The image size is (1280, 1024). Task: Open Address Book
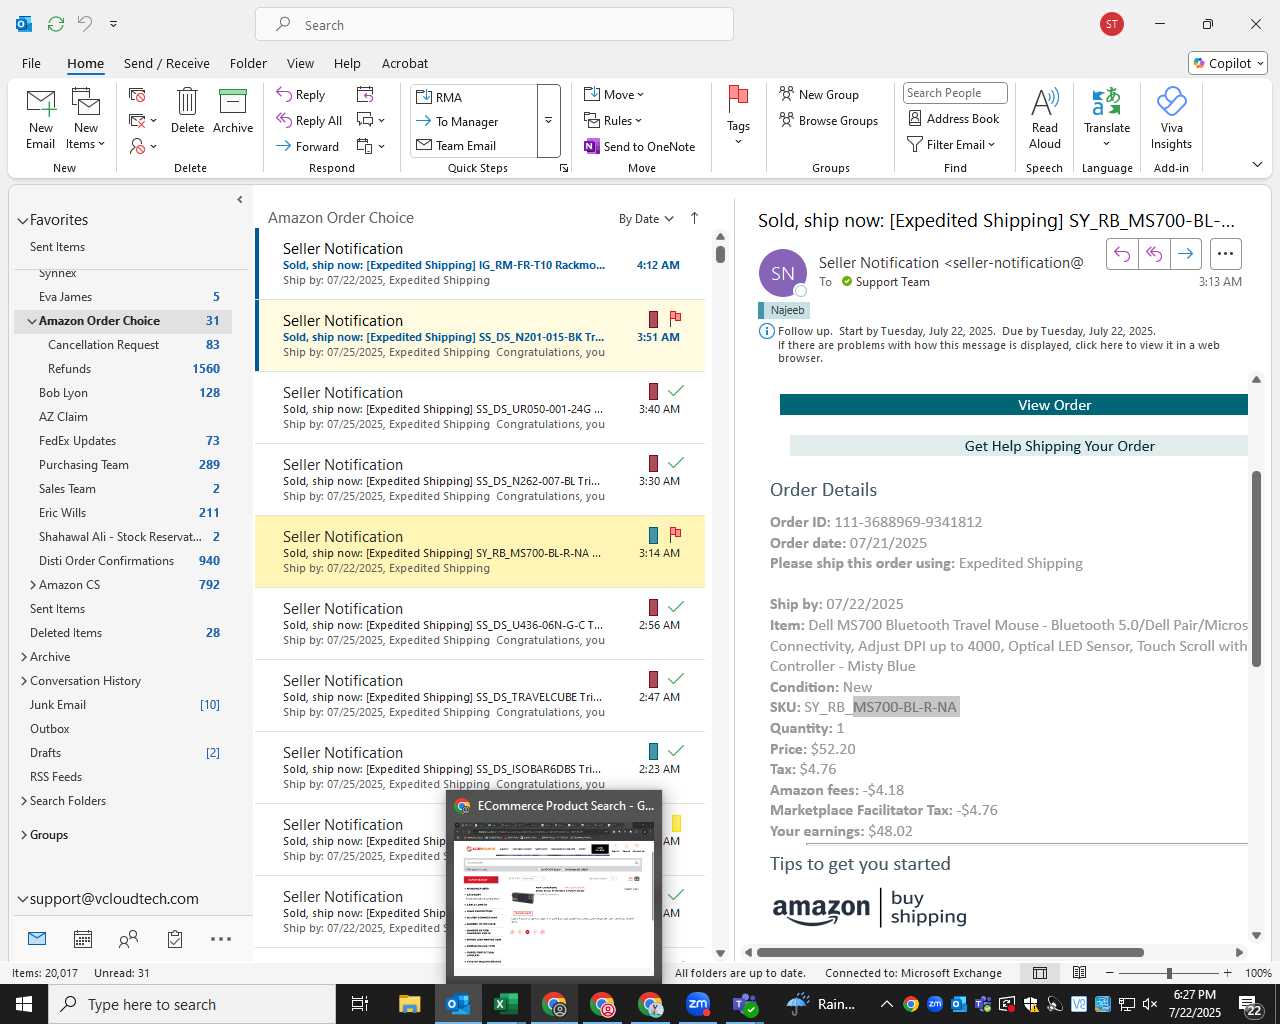pyautogui.click(x=953, y=119)
